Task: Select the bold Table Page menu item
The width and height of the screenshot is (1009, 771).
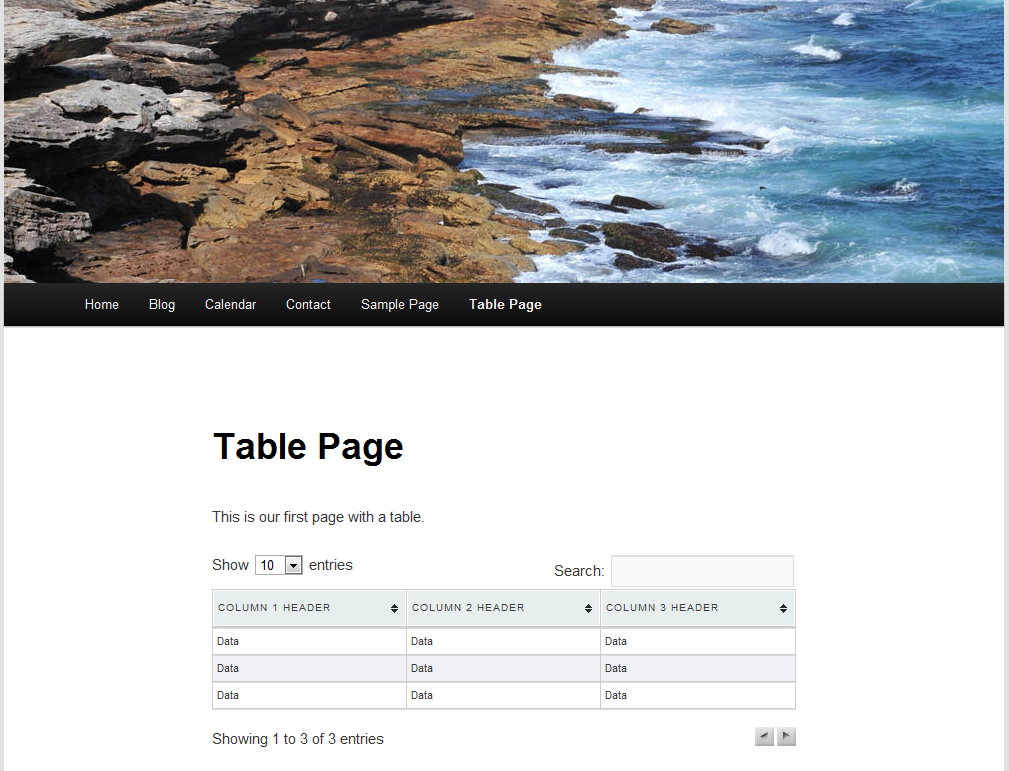Action: pyautogui.click(x=505, y=305)
